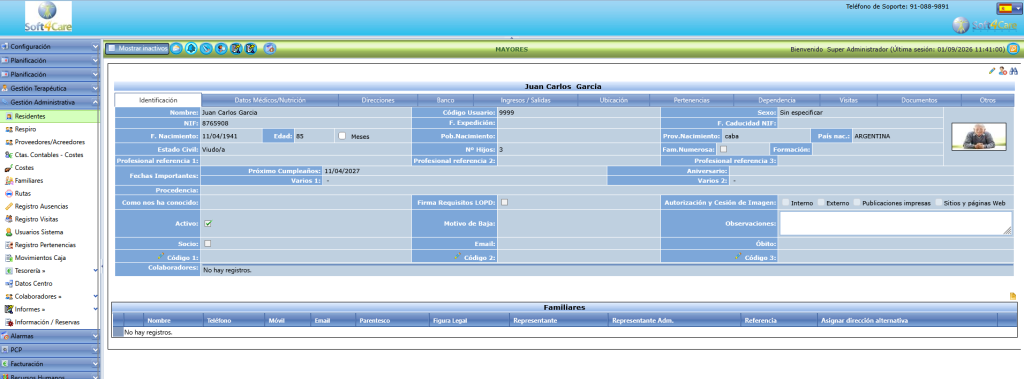Open the Banco tab

click(x=445, y=100)
